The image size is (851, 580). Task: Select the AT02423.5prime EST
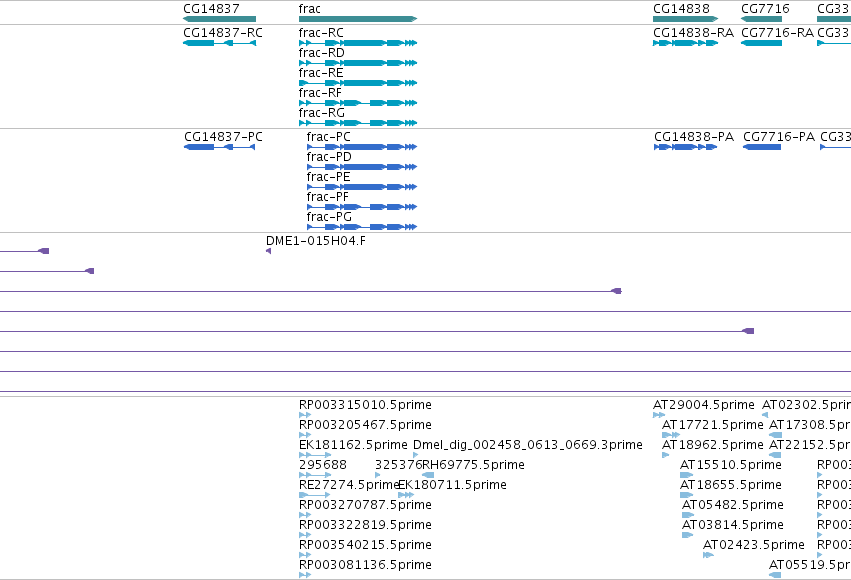coord(708,556)
